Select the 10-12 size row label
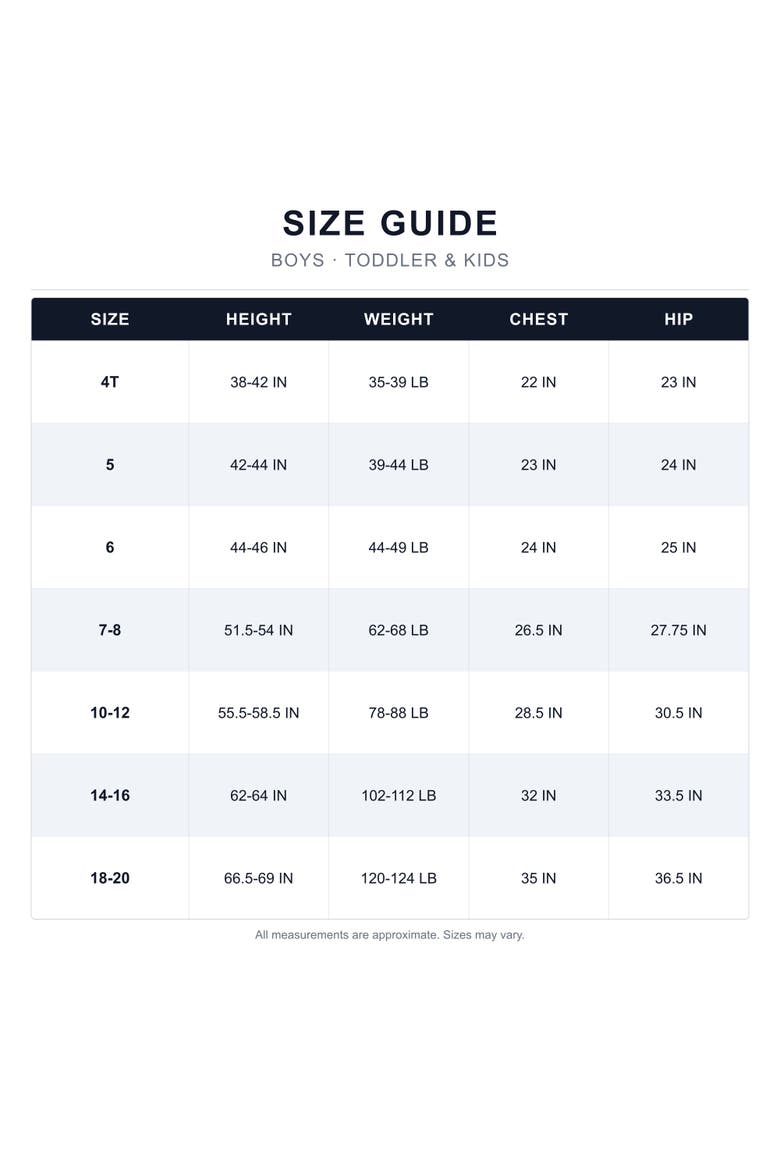 tap(110, 713)
